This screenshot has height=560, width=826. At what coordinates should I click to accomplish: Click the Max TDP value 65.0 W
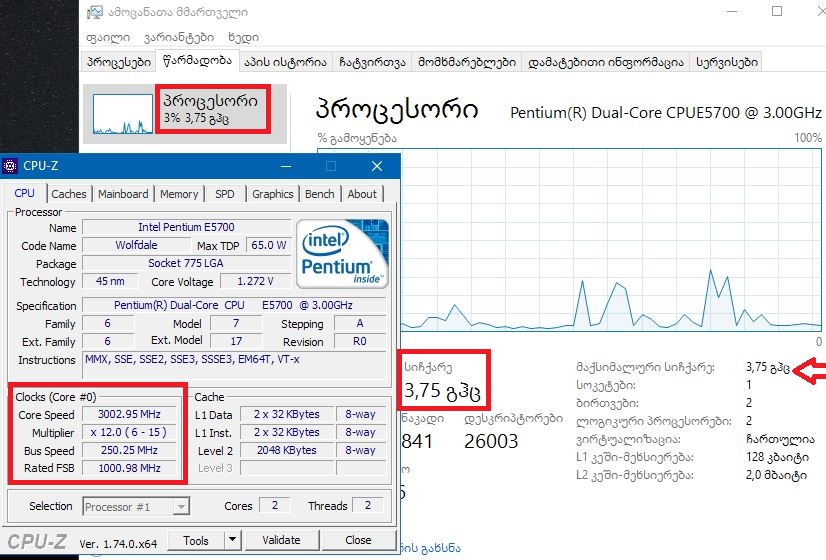[269, 245]
